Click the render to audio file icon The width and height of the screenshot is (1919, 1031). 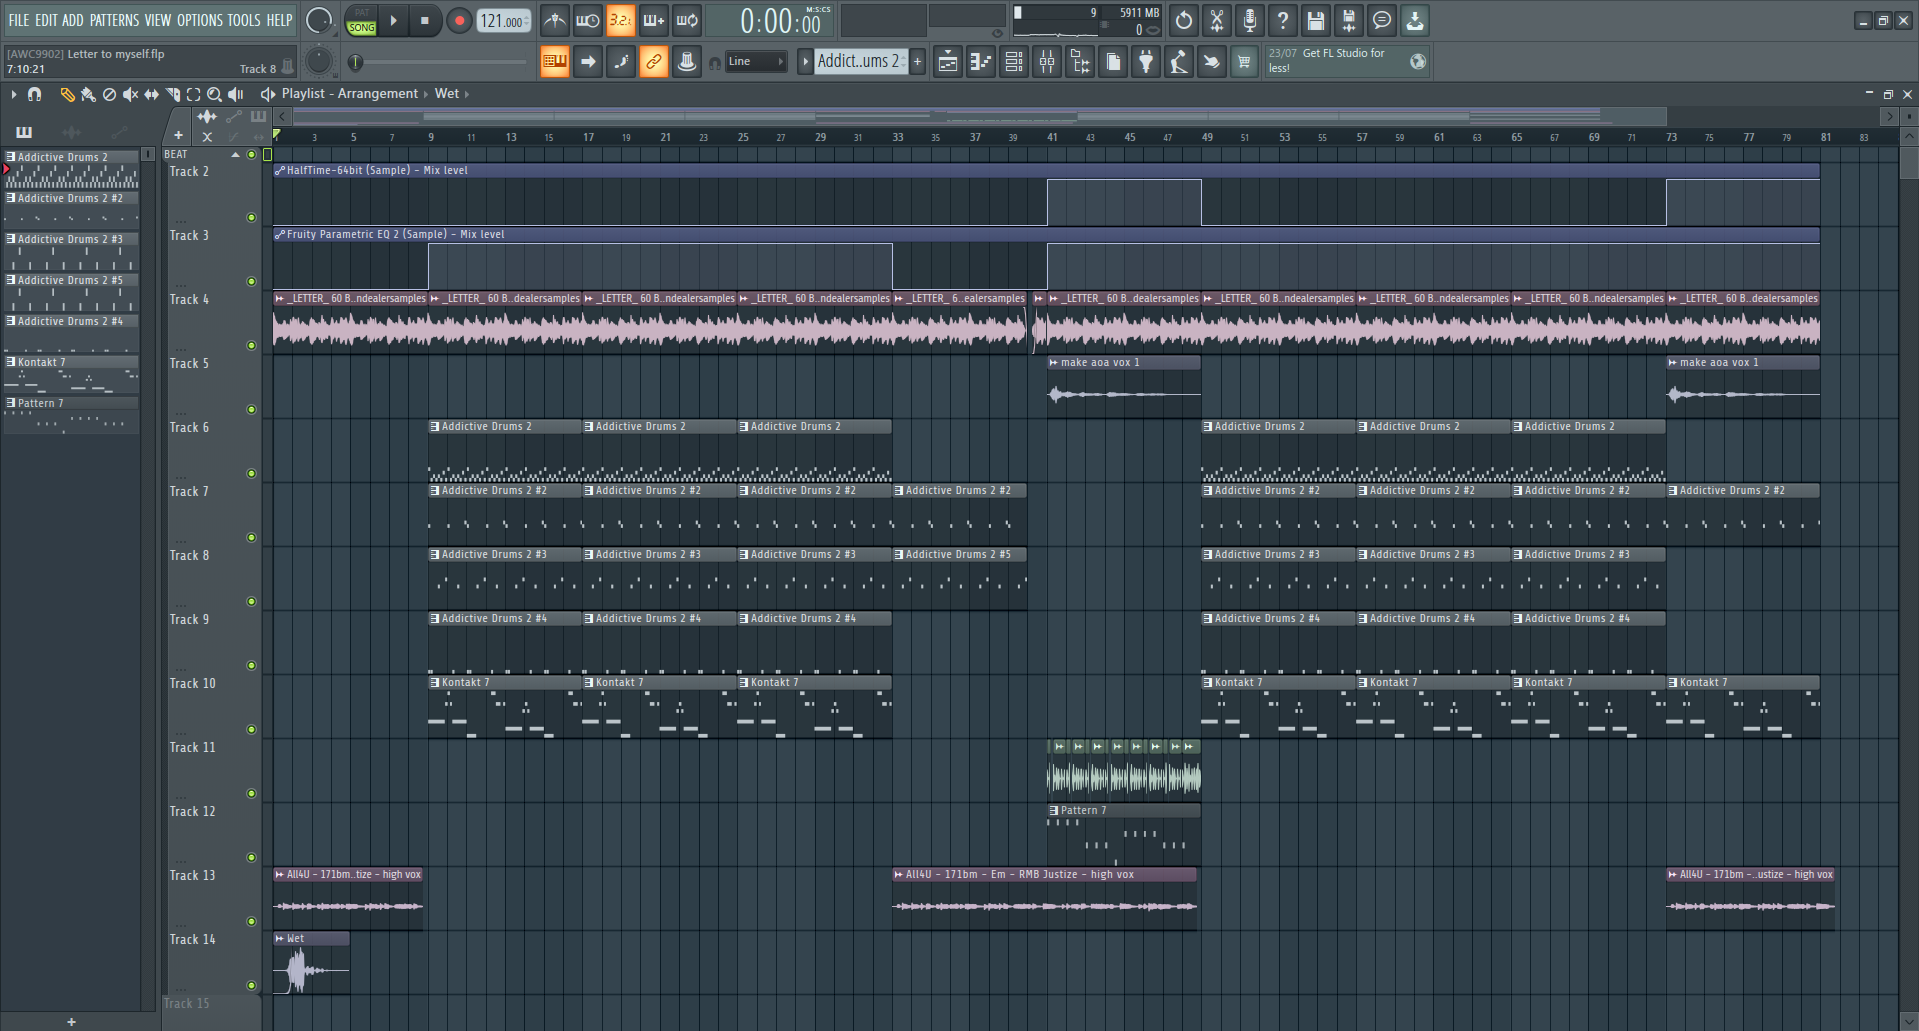pyautogui.click(x=1349, y=20)
